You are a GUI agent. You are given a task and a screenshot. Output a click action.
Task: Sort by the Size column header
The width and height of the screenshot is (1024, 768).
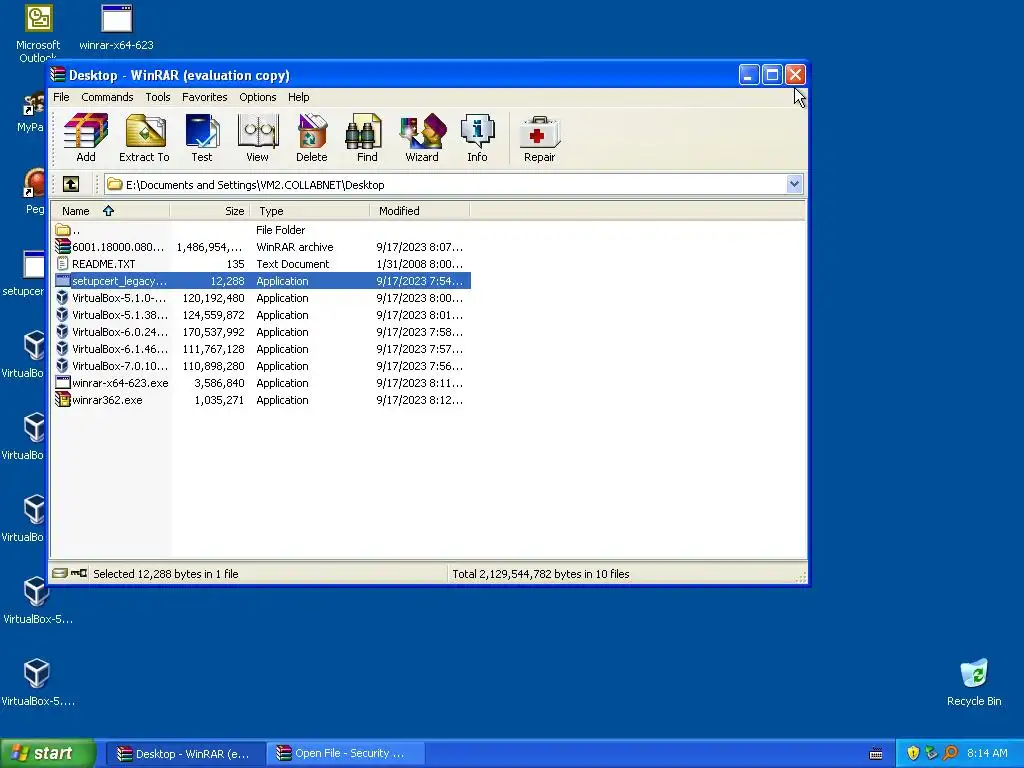[210, 210]
